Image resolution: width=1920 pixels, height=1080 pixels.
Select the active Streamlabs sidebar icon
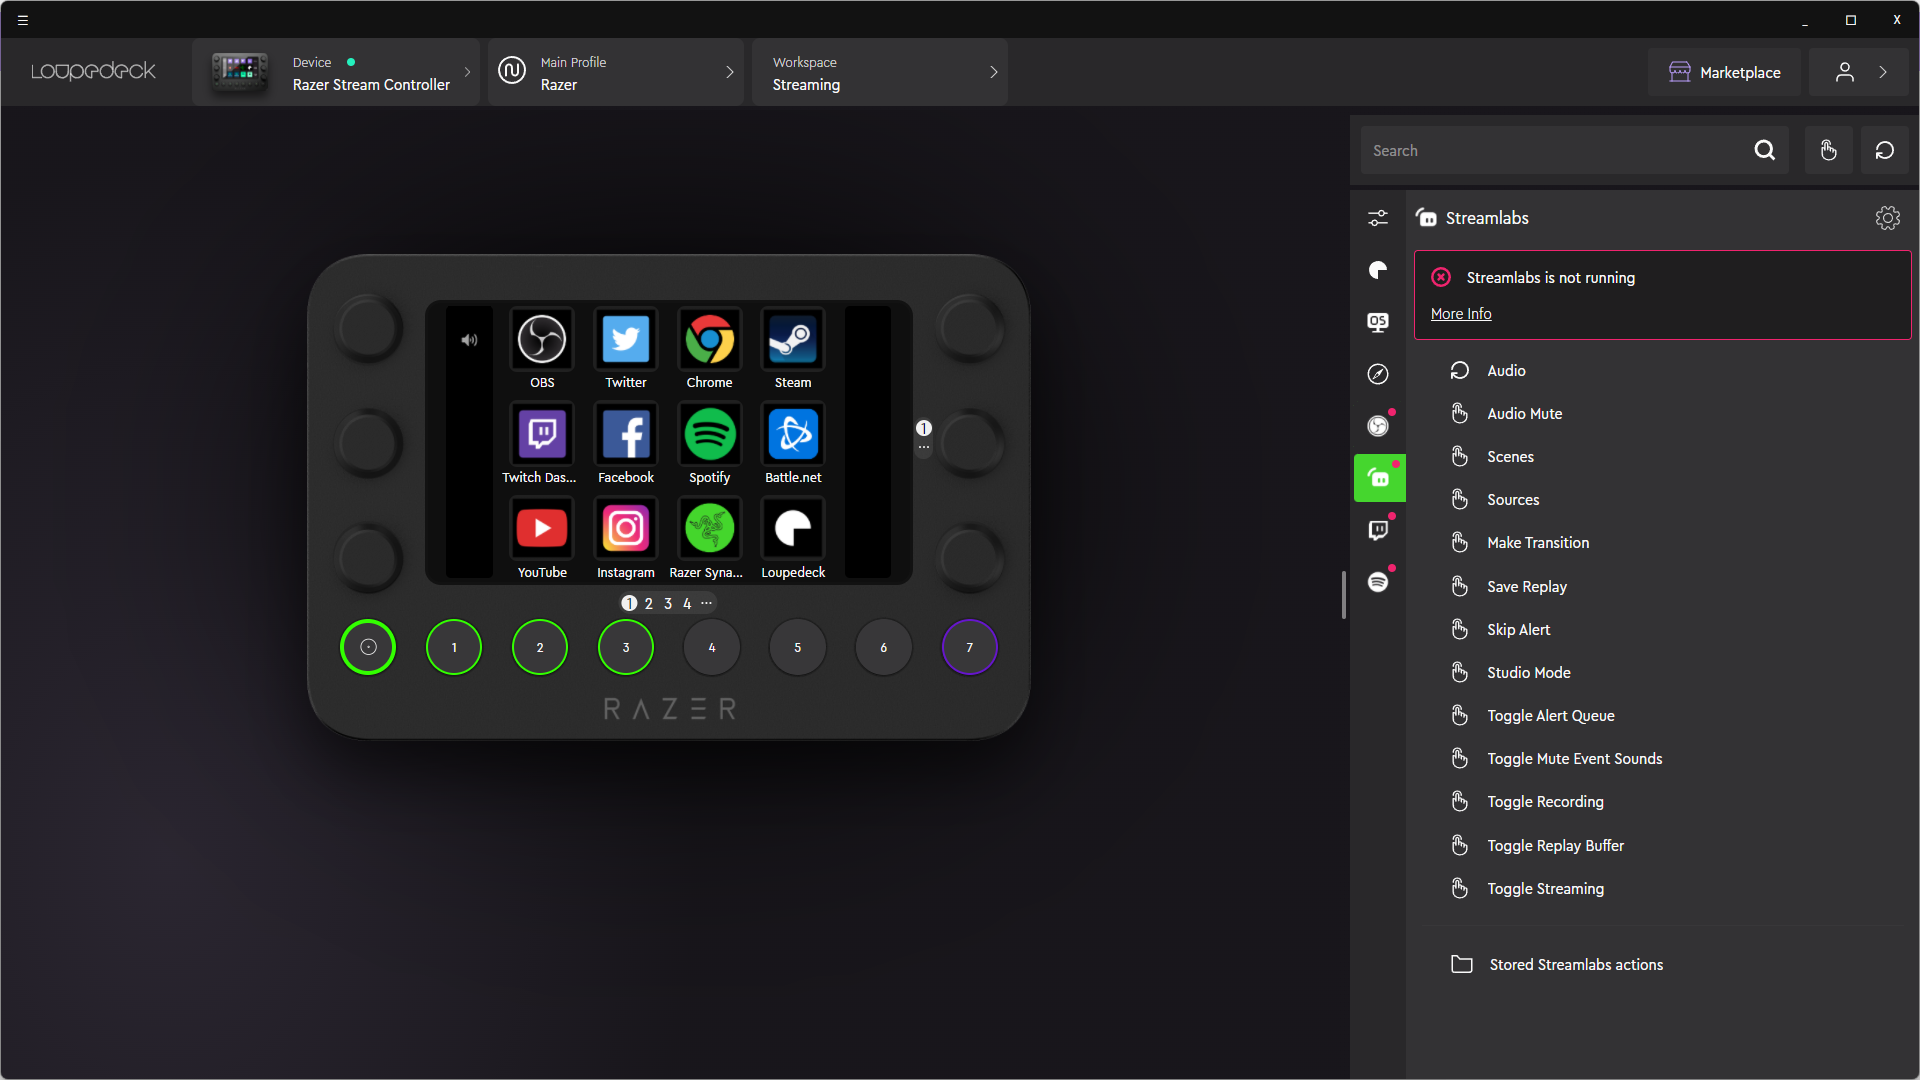pyautogui.click(x=1379, y=478)
